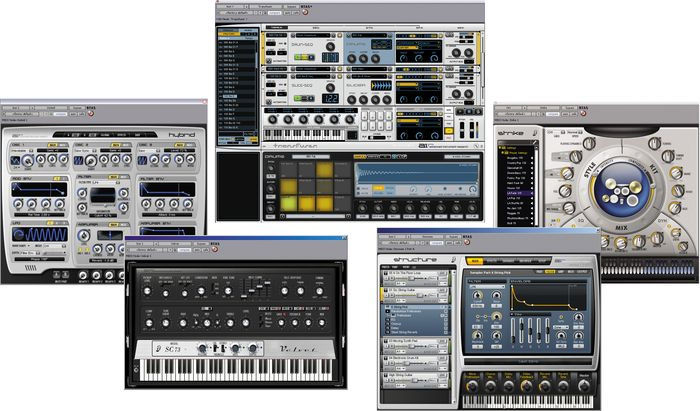Select the String Pick patch in Structure

(x=417, y=307)
